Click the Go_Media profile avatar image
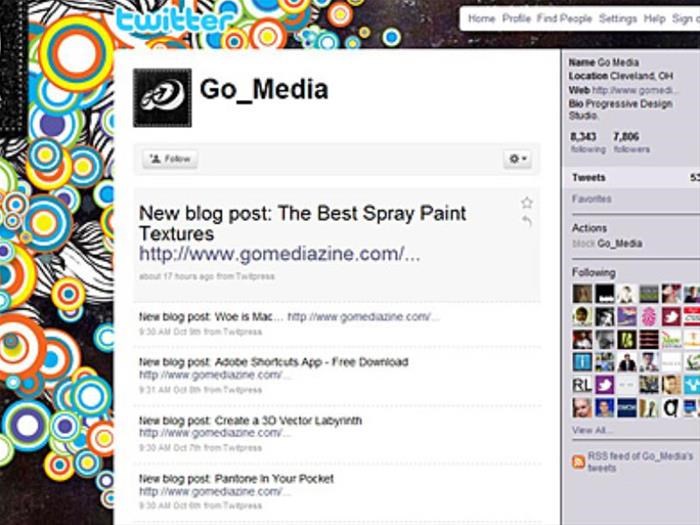The width and height of the screenshot is (700, 525). click(162, 98)
